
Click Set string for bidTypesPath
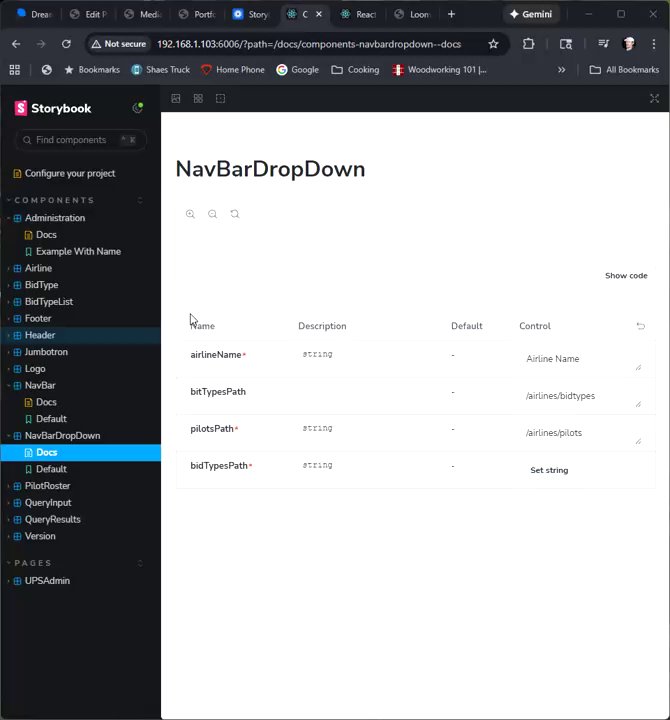click(549, 470)
